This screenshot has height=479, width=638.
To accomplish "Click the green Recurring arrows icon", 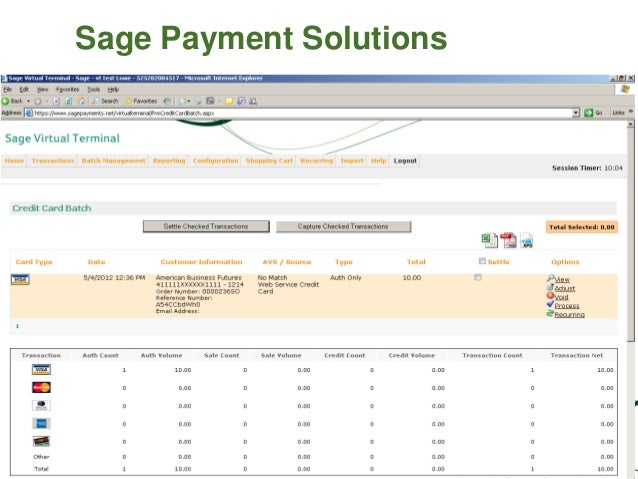I will pyautogui.click(x=551, y=313).
